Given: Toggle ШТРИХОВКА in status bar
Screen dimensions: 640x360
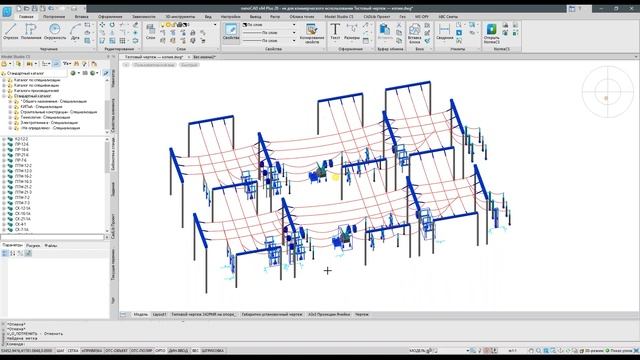Looking at the screenshot, I should pos(213,351).
